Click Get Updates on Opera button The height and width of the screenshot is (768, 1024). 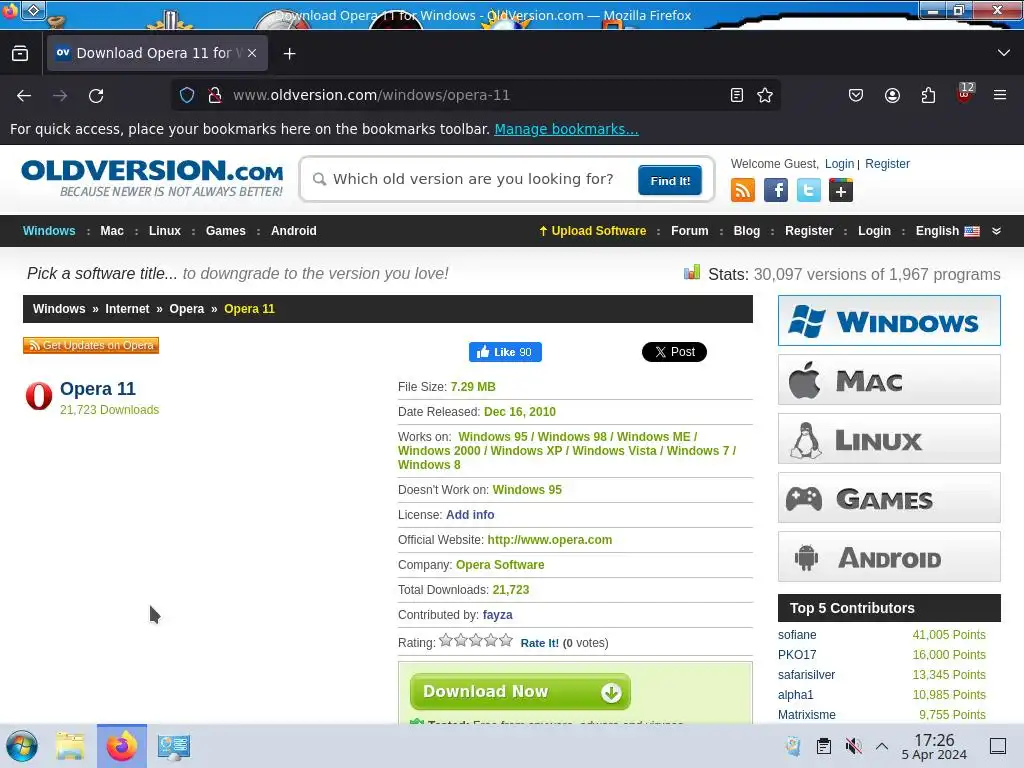click(91, 345)
